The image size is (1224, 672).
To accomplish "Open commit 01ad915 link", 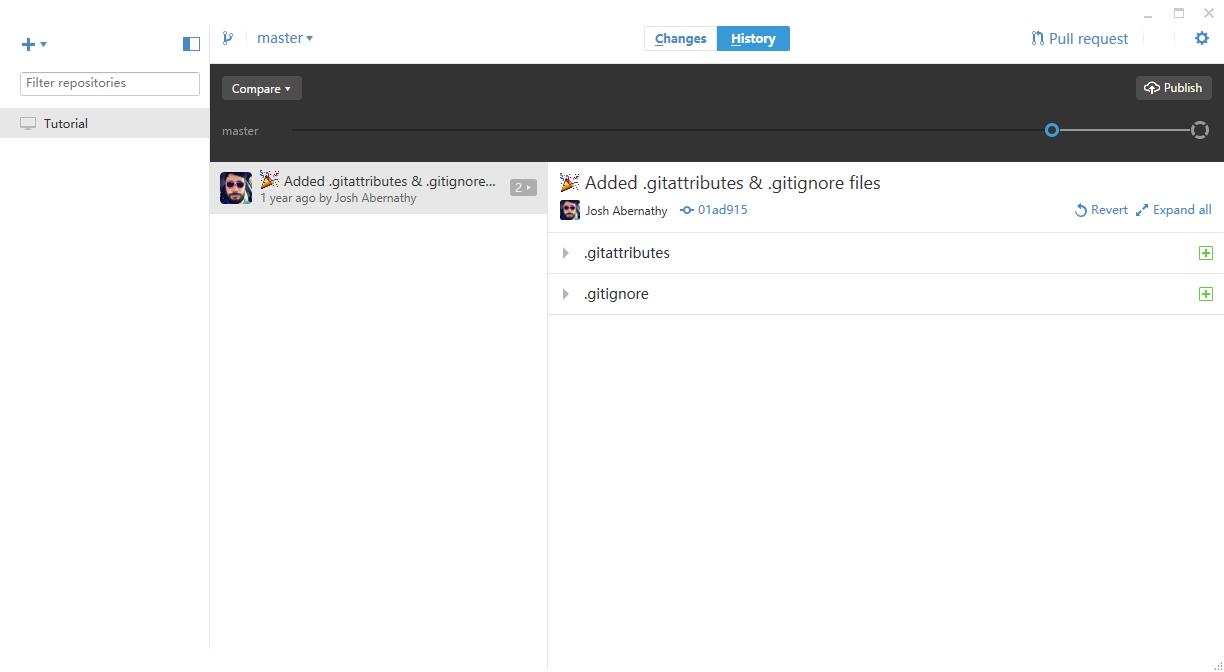I will [x=722, y=210].
